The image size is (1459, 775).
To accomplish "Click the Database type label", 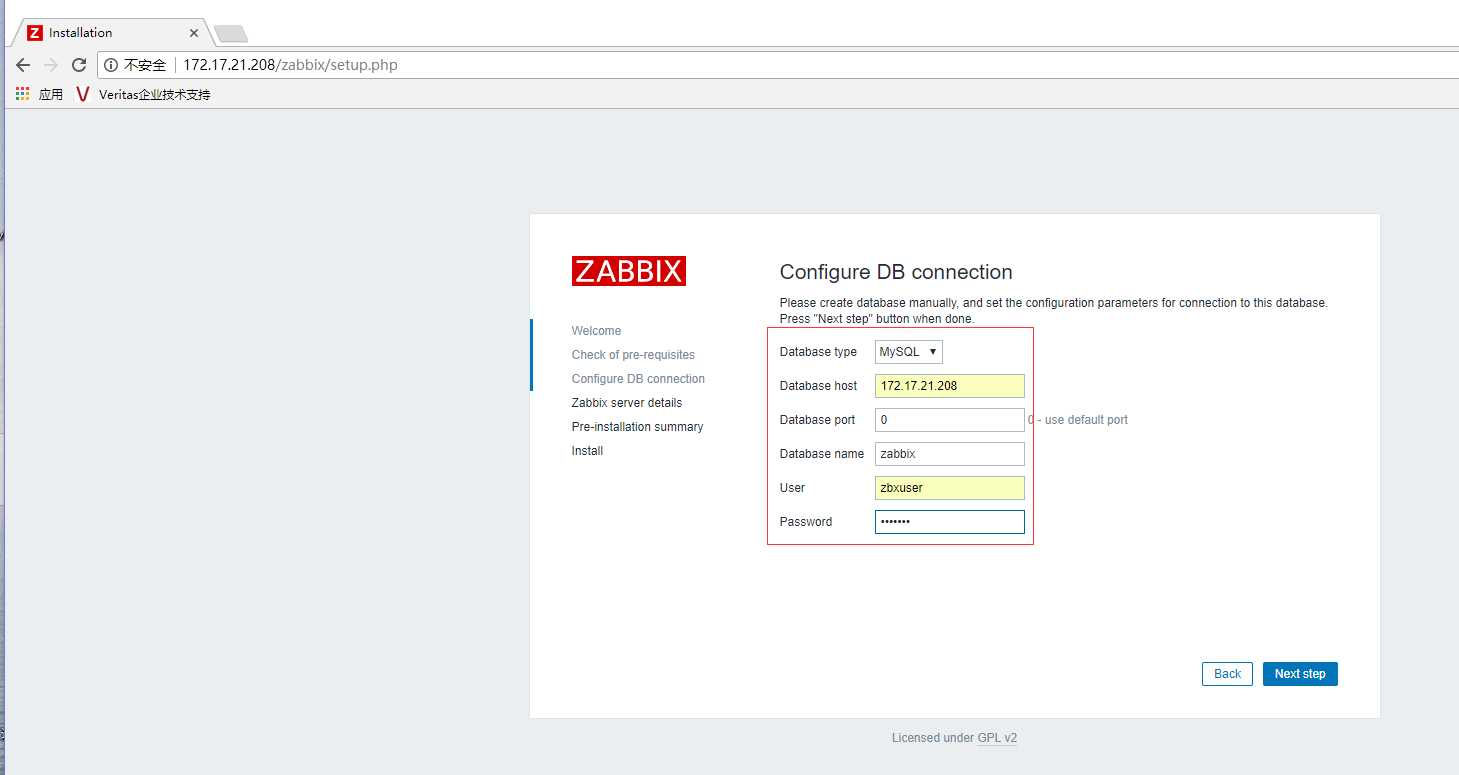I will coord(818,352).
